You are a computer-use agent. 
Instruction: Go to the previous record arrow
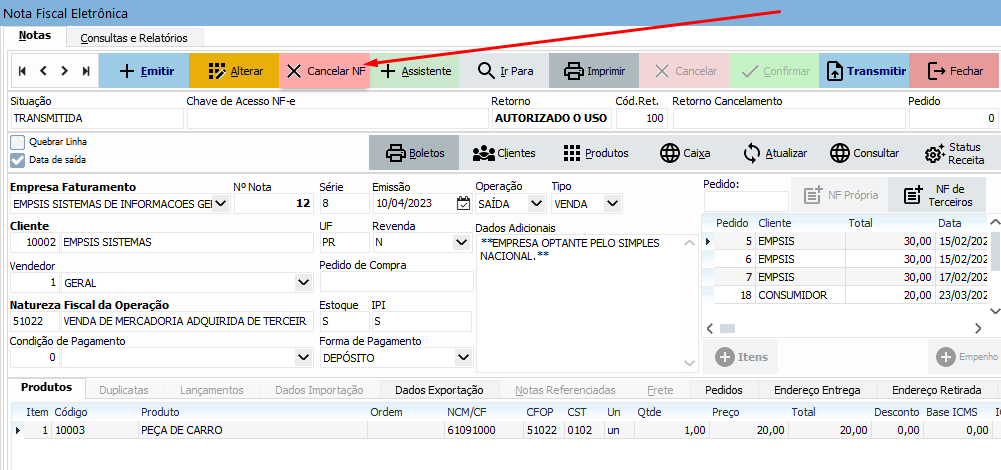pyautogui.click(x=43, y=71)
